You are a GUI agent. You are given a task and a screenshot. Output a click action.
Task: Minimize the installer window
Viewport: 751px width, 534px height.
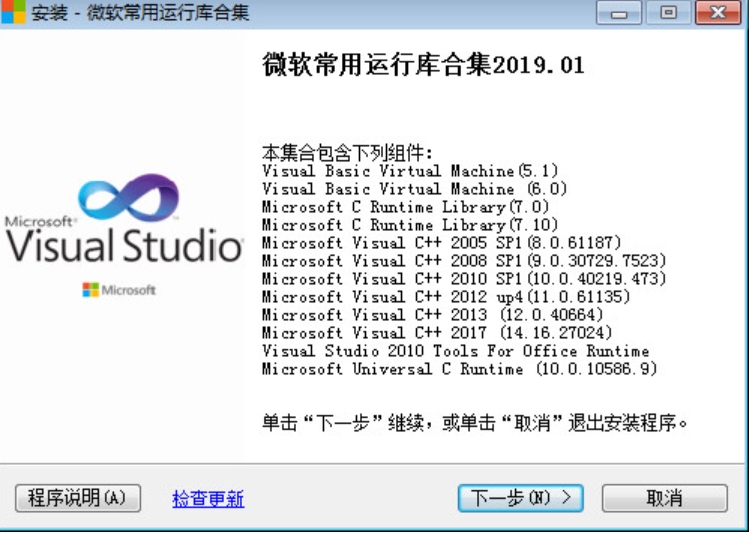click(x=618, y=12)
